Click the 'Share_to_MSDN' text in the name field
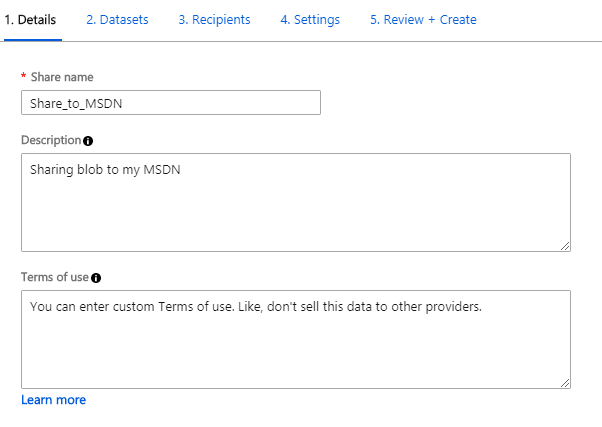Screen dimensions: 602x427 click(76, 103)
